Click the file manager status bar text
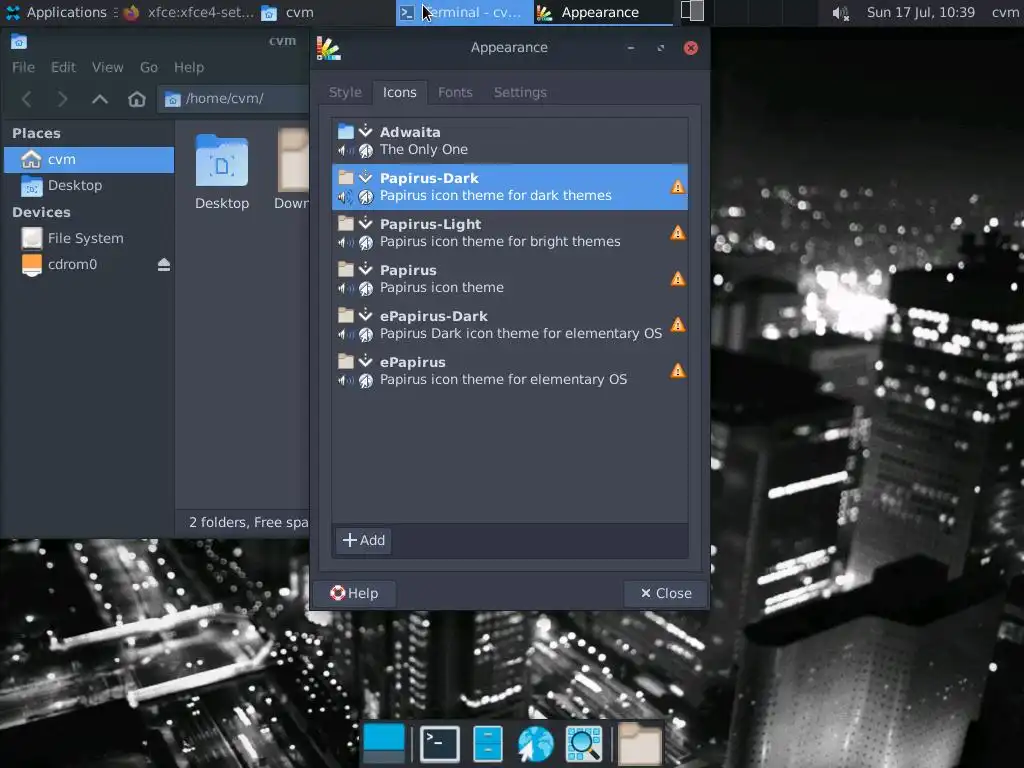The image size is (1024, 768). (x=248, y=522)
